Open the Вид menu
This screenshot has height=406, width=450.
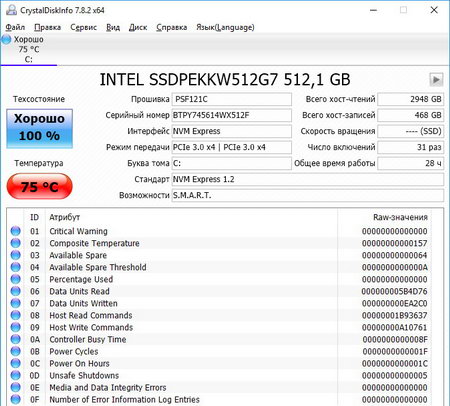coord(113,27)
